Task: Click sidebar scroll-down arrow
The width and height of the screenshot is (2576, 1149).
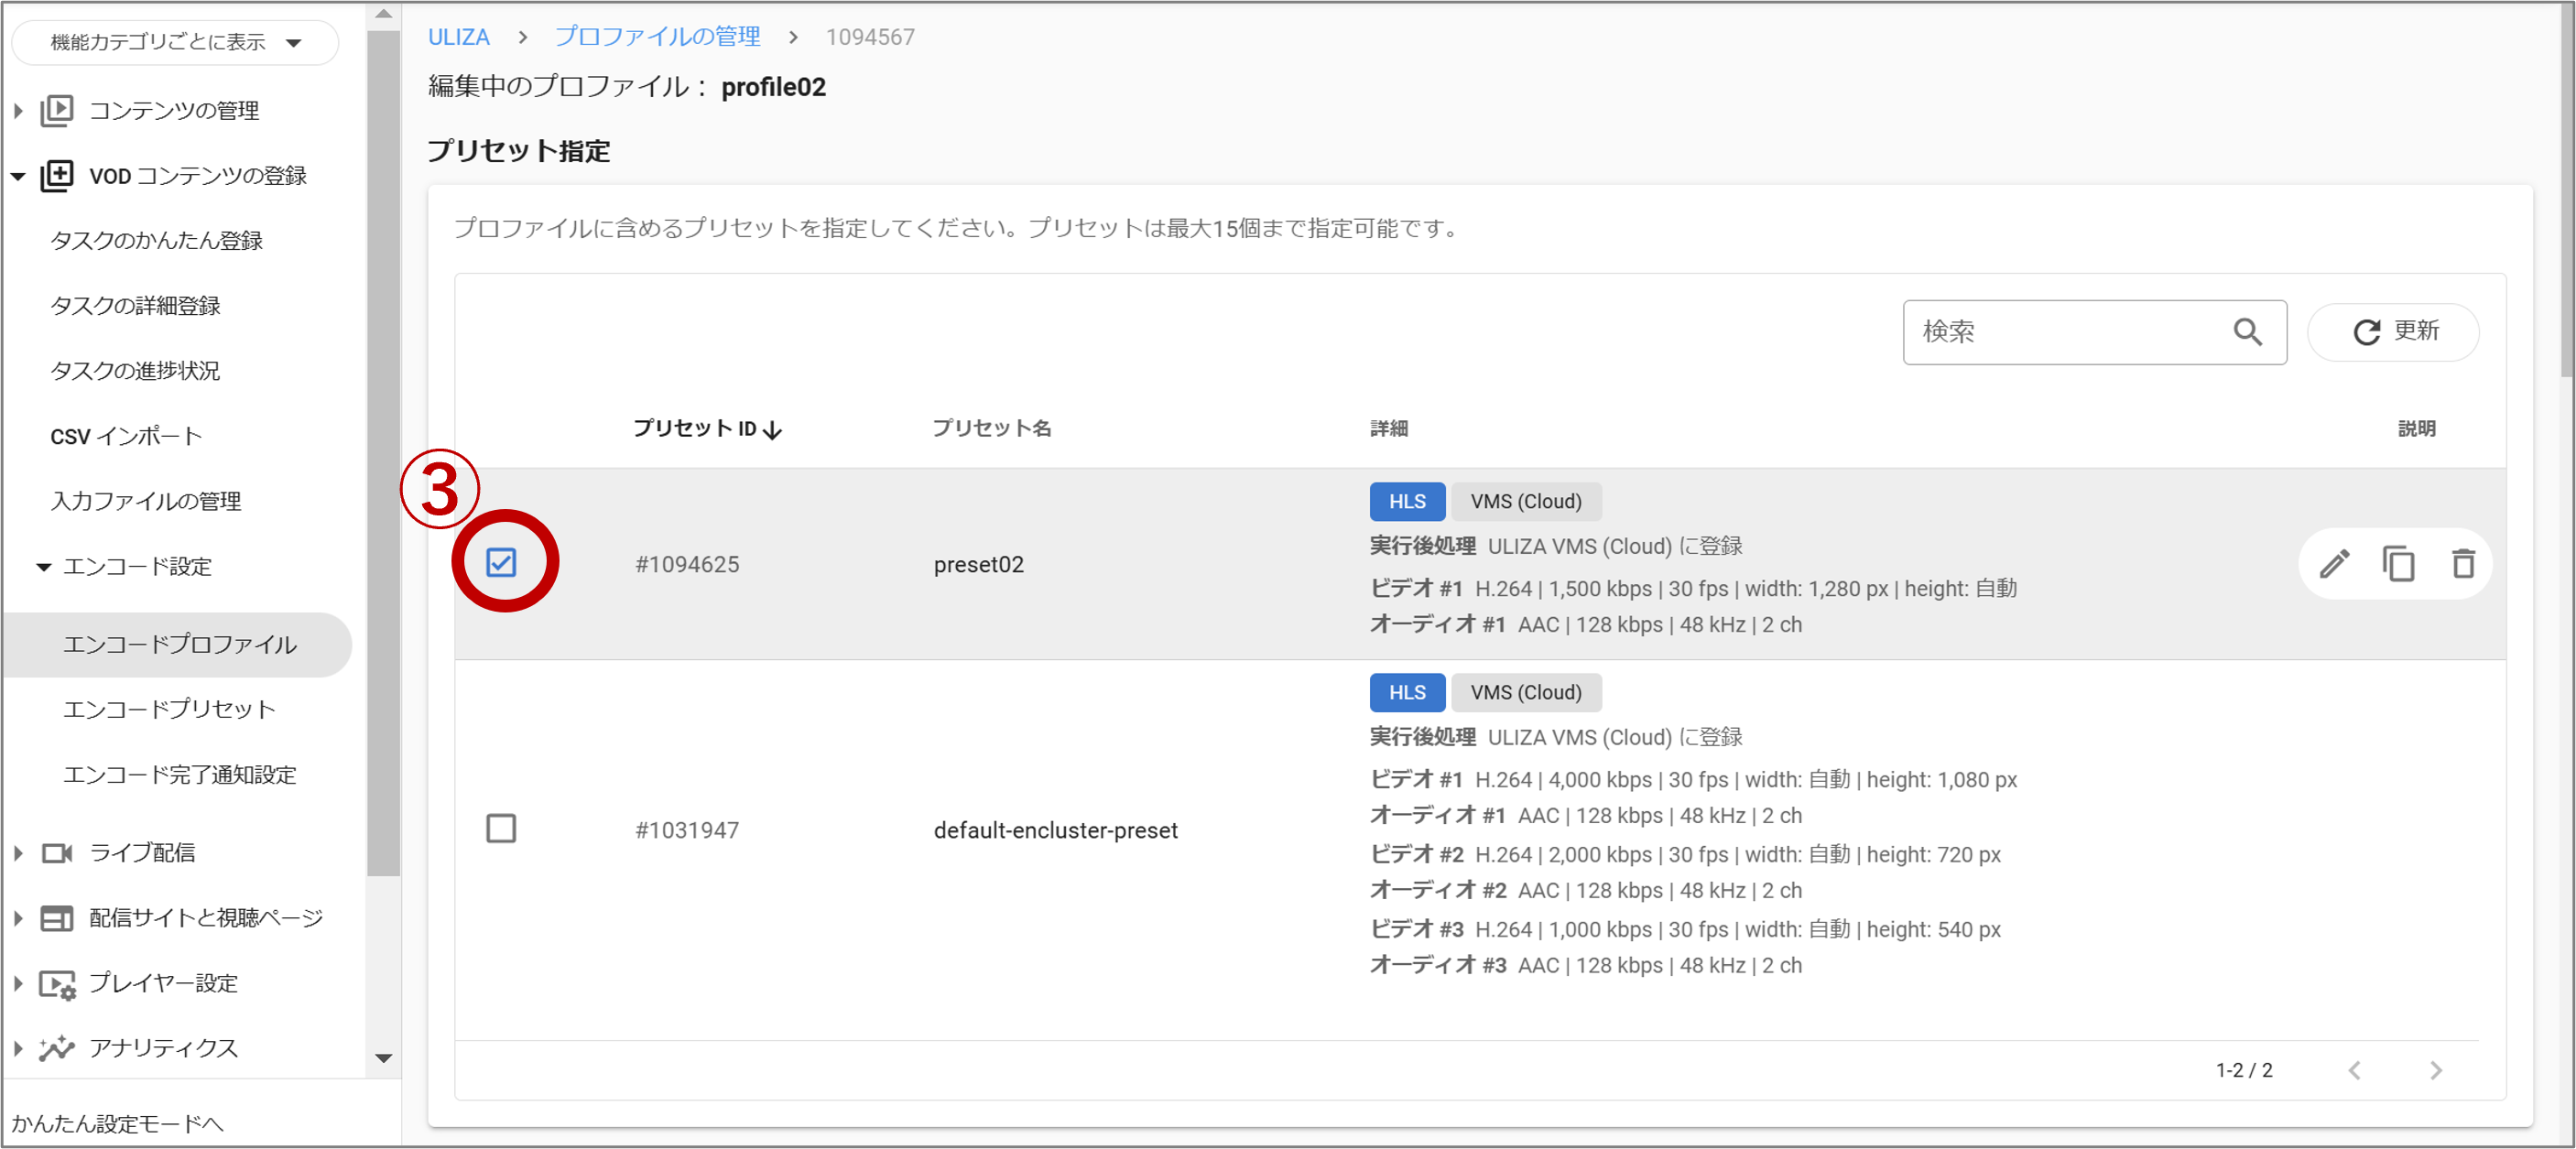Action: click(x=383, y=1058)
